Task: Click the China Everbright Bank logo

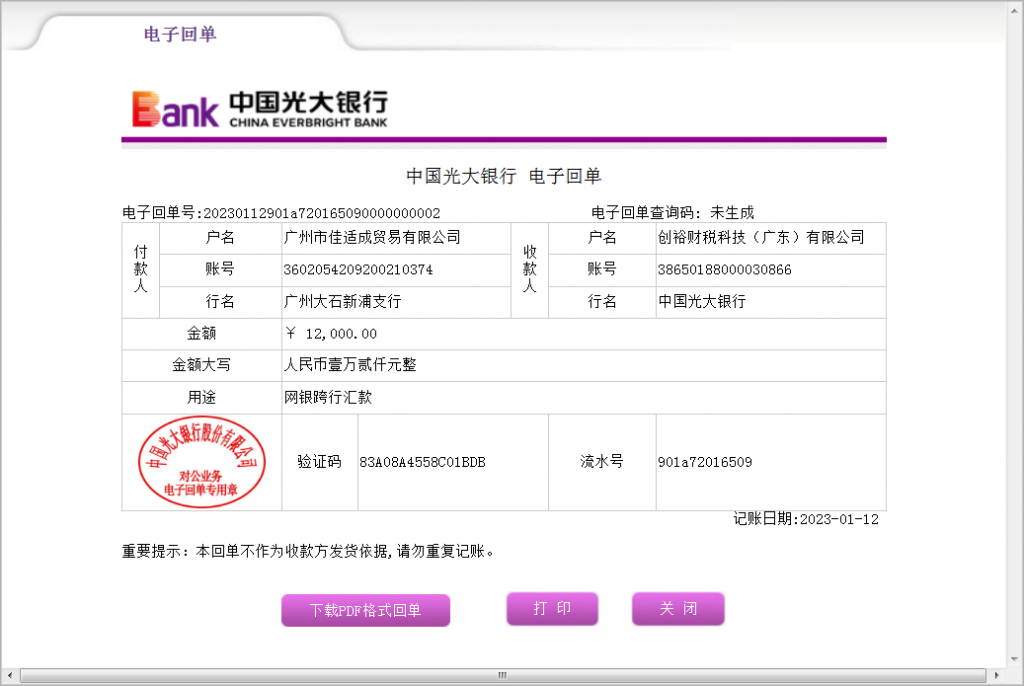Action: tap(260, 108)
